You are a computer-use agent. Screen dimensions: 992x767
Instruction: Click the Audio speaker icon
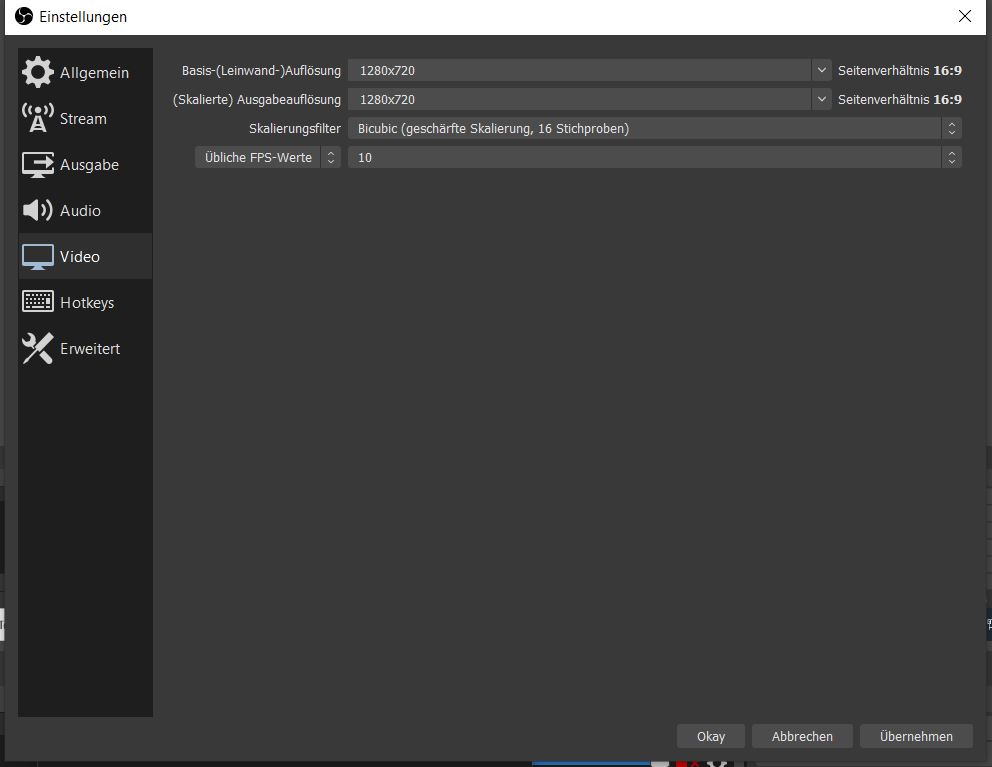coord(38,210)
